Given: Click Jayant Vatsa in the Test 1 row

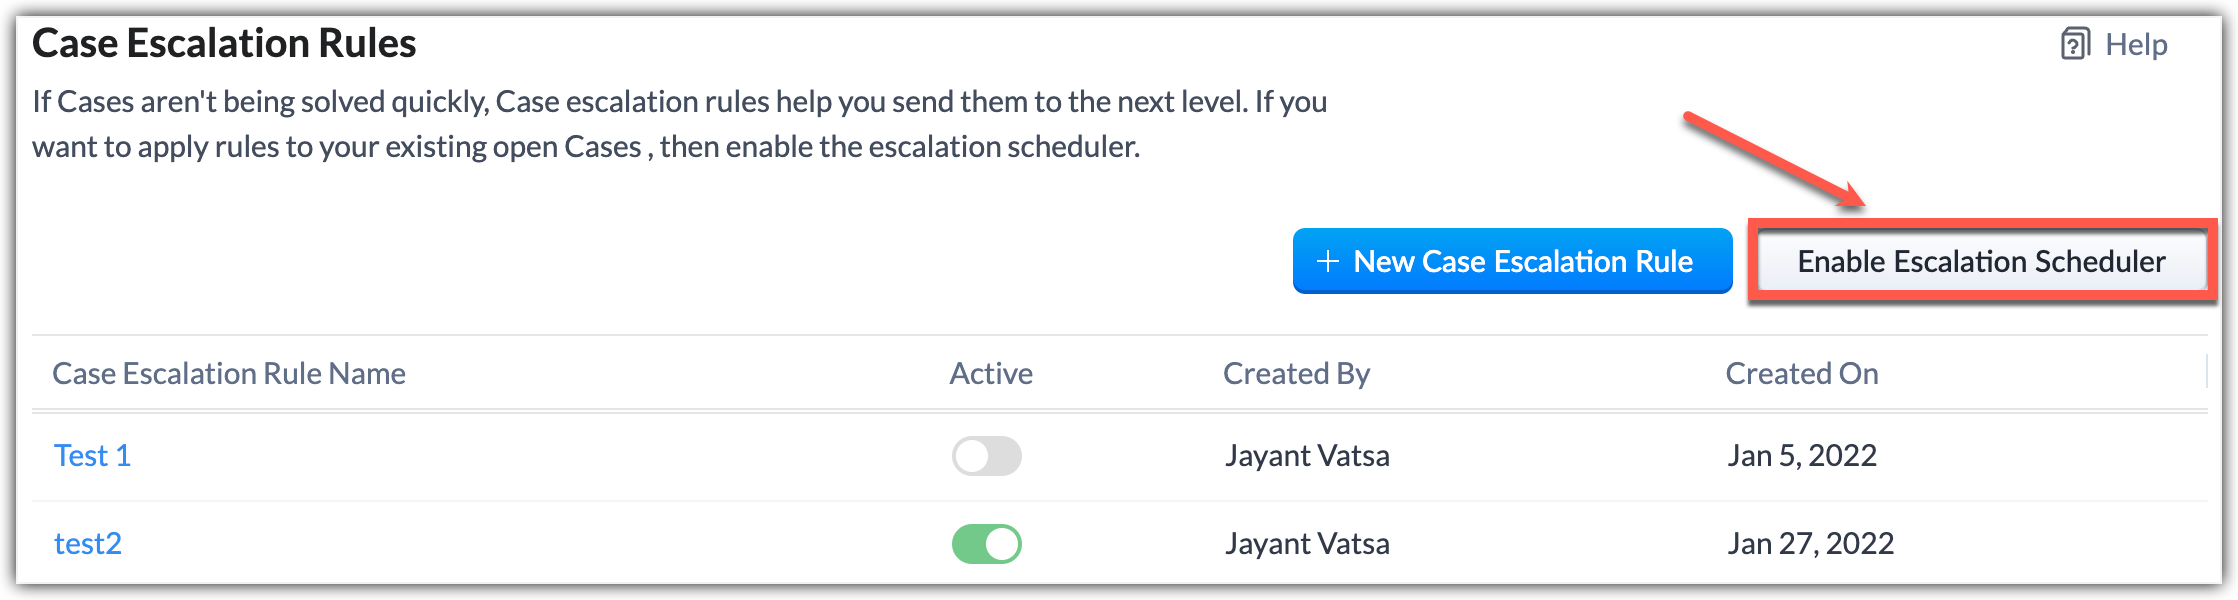Looking at the screenshot, I should coord(1307,456).
